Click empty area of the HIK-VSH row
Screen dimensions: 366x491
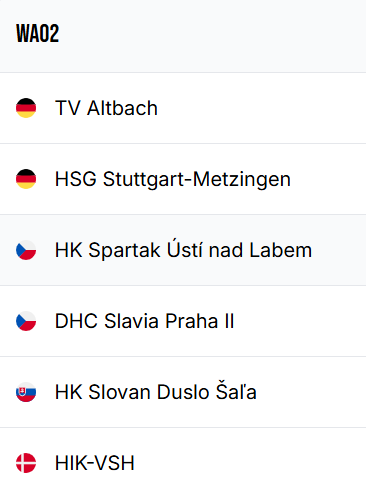(x=250, y=463)
